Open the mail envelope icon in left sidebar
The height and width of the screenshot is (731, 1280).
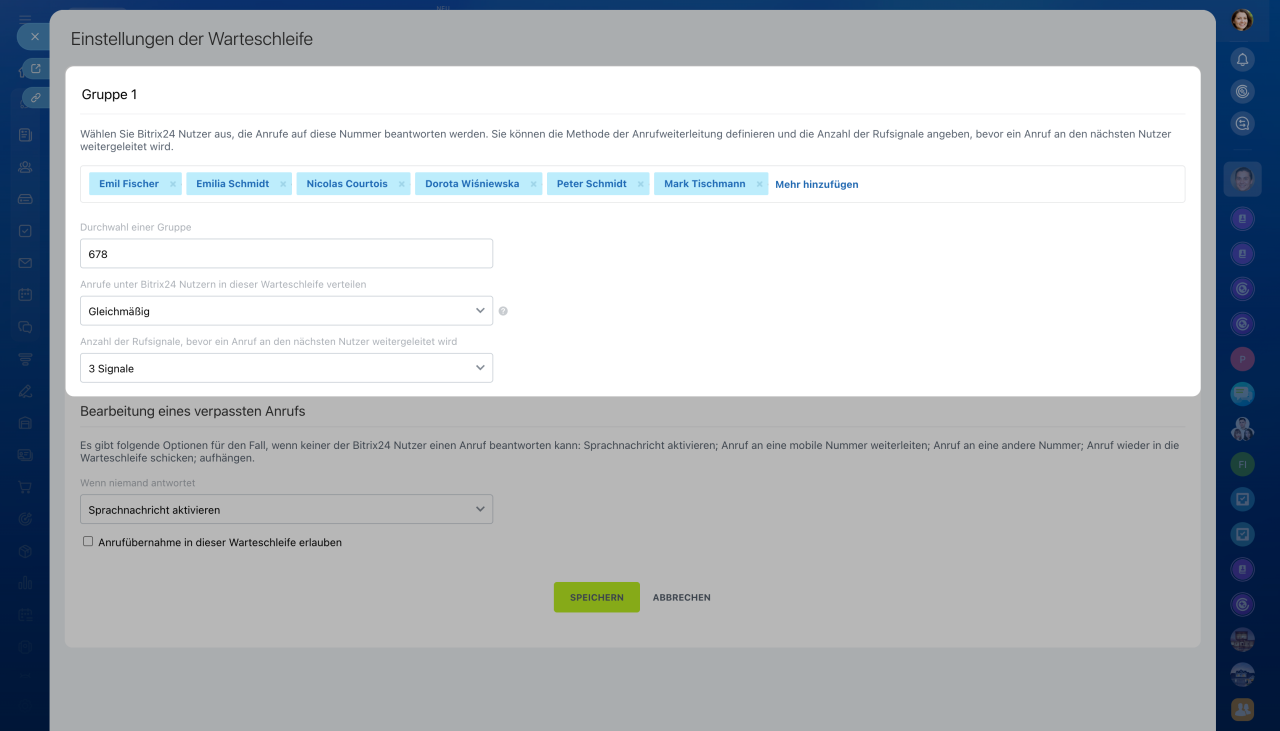(x=25, y=263)
